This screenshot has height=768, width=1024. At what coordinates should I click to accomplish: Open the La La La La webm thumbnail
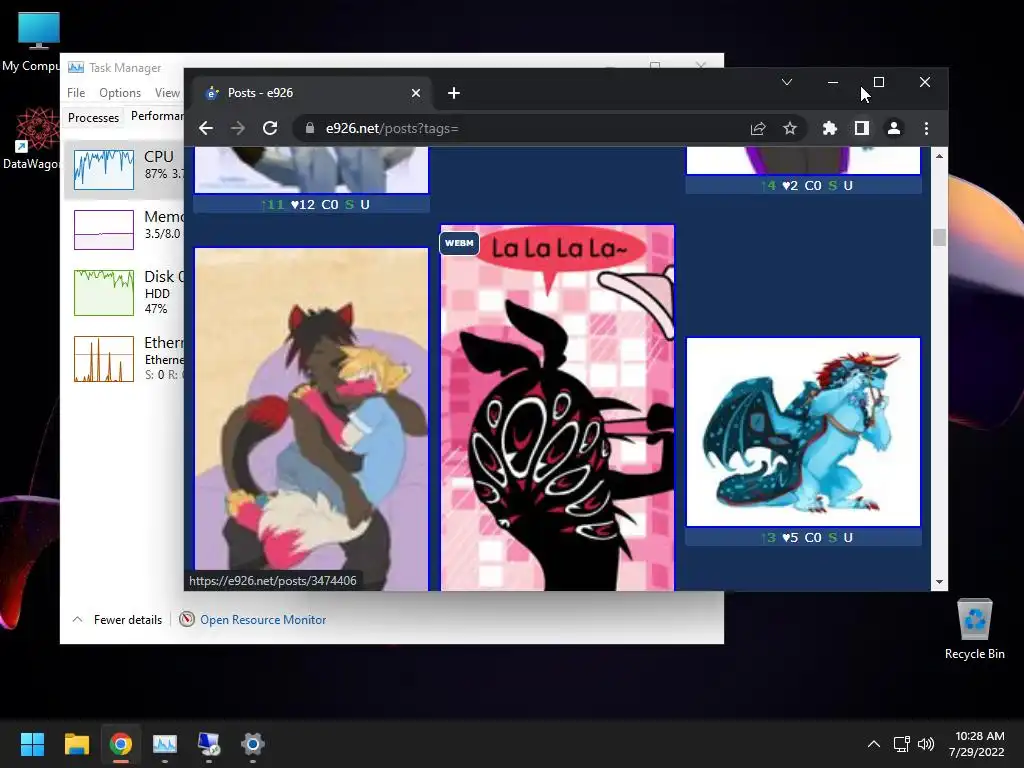(x=558, y=408)
